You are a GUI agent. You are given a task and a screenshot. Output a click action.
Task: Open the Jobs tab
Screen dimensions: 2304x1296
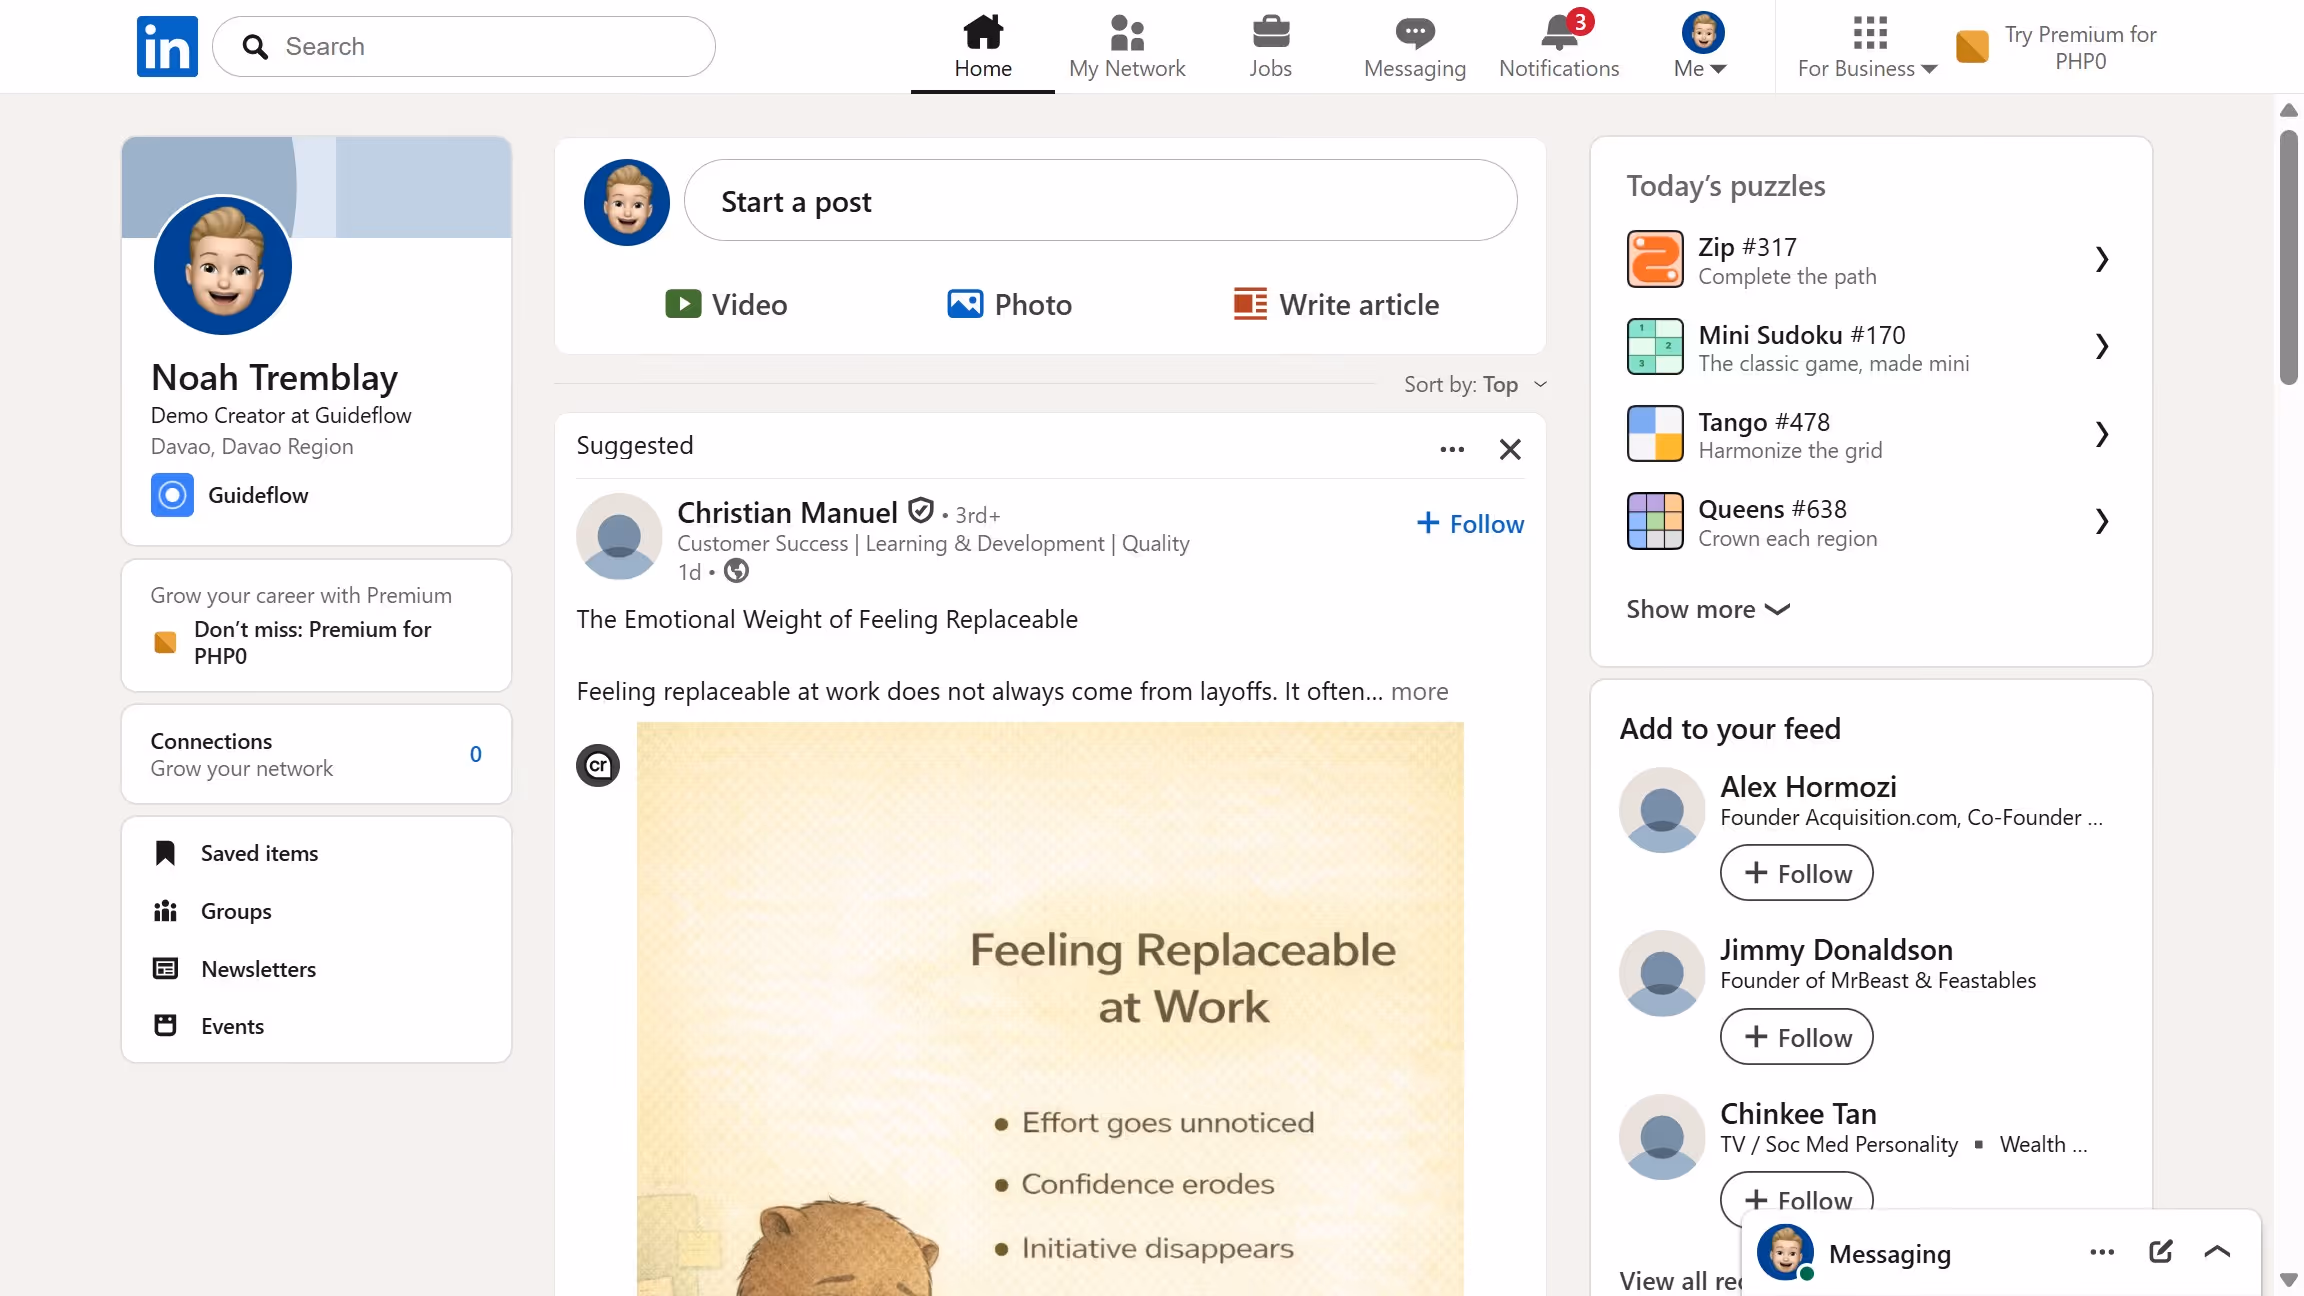(1270, 46)
